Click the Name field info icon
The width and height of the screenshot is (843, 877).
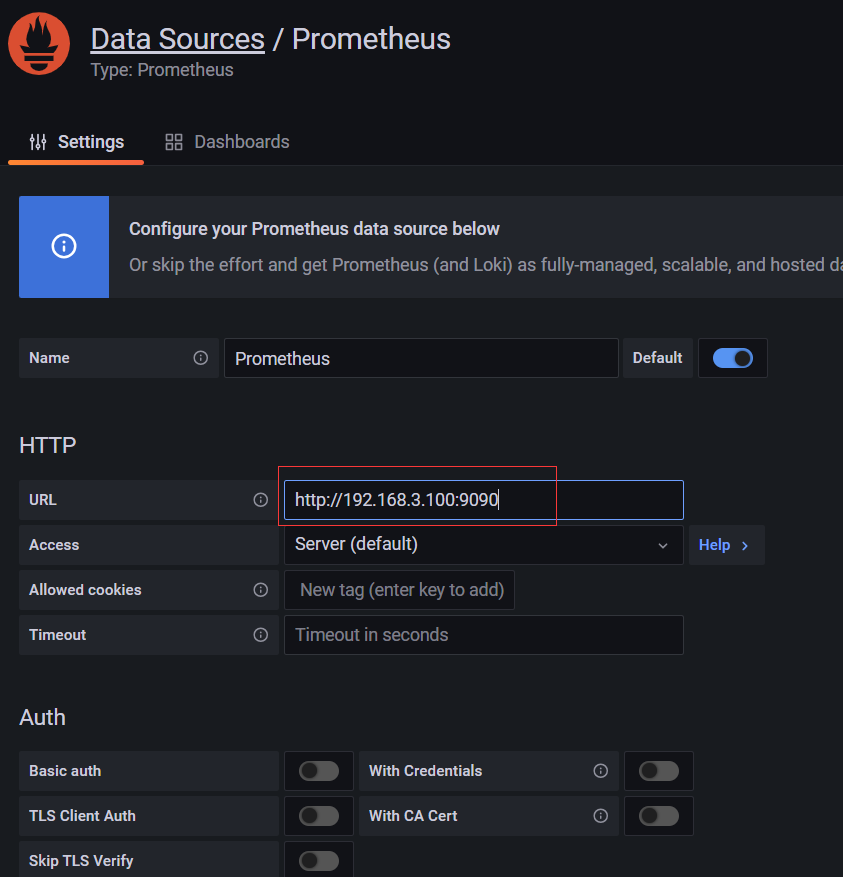[x=201, y=358]
